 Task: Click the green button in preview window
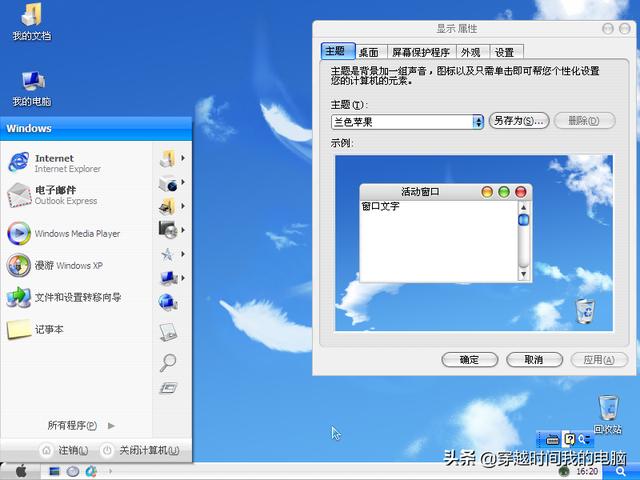click(504, 192)
